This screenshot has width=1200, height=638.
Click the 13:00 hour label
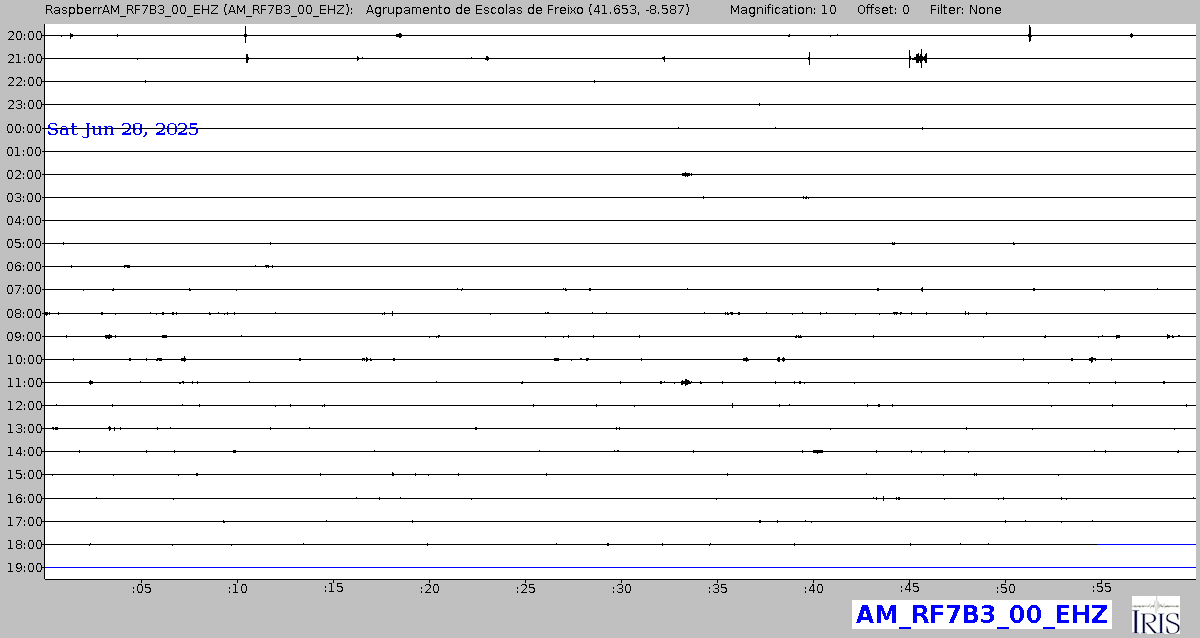click(x=24, y=429)
